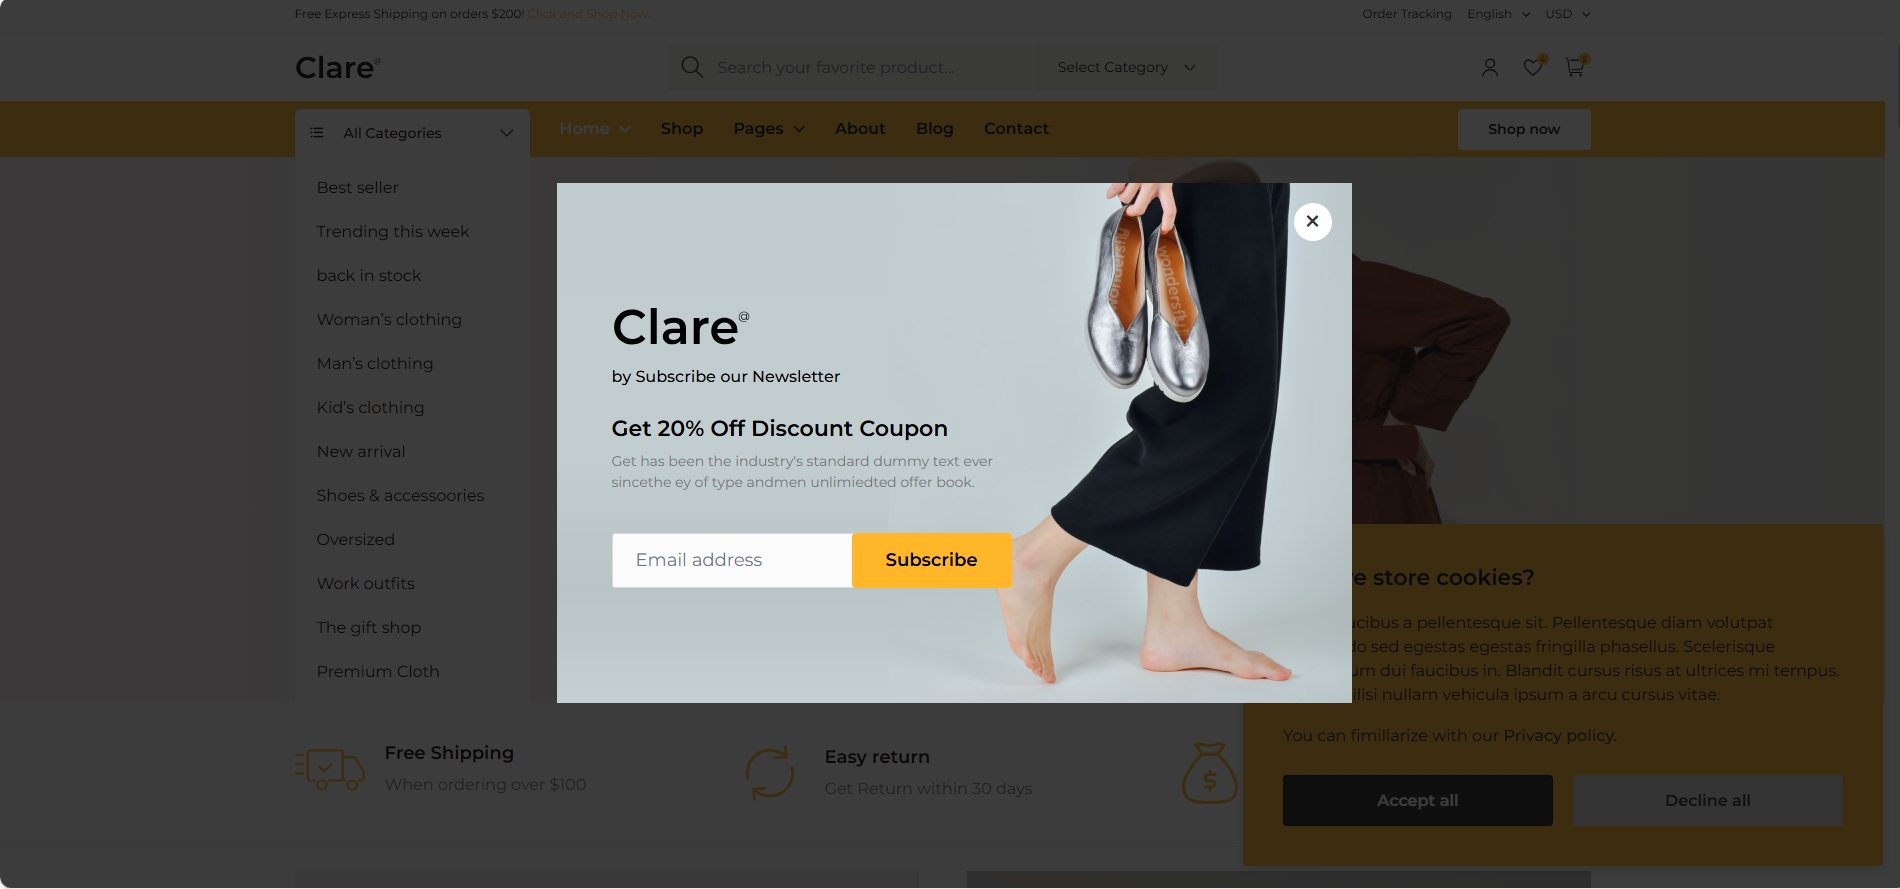Expand the Select Category dropdown
The height and width of the screenshot is (889, 1900).
point(1126,67)
